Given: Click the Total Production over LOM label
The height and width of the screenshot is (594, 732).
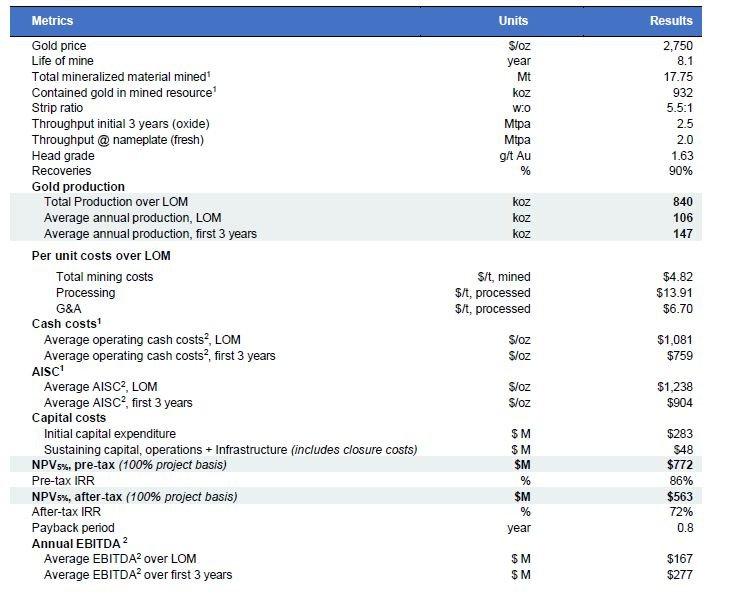Looking at the screenshot, I should click(116, 202).
